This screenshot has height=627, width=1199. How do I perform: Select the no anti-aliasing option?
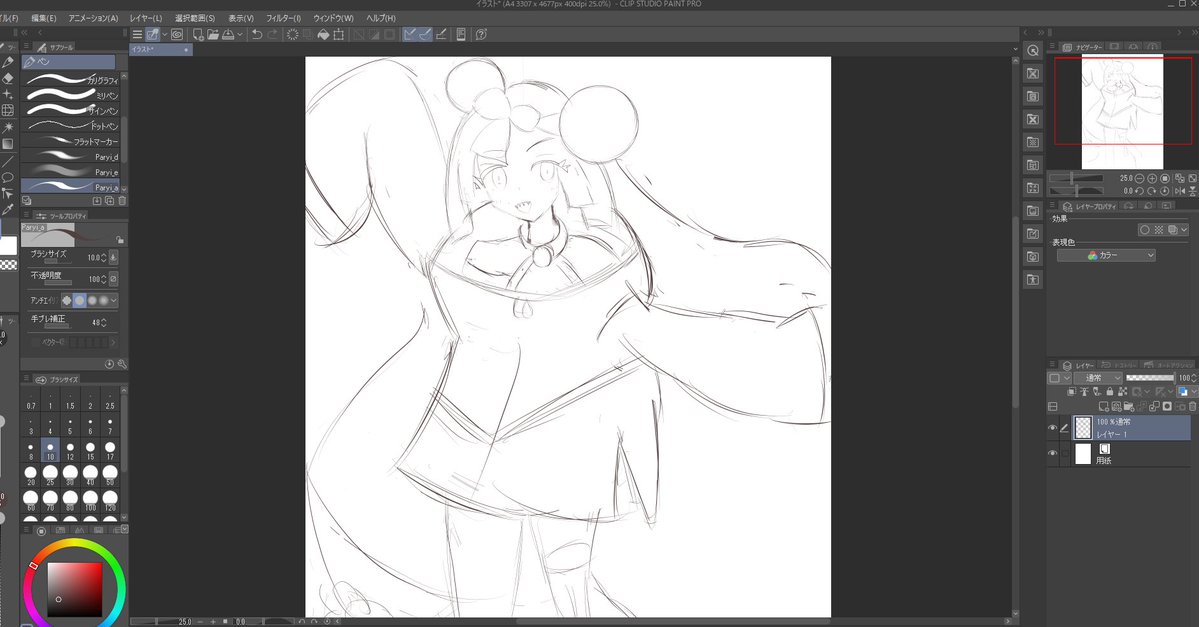click(67, 301)
